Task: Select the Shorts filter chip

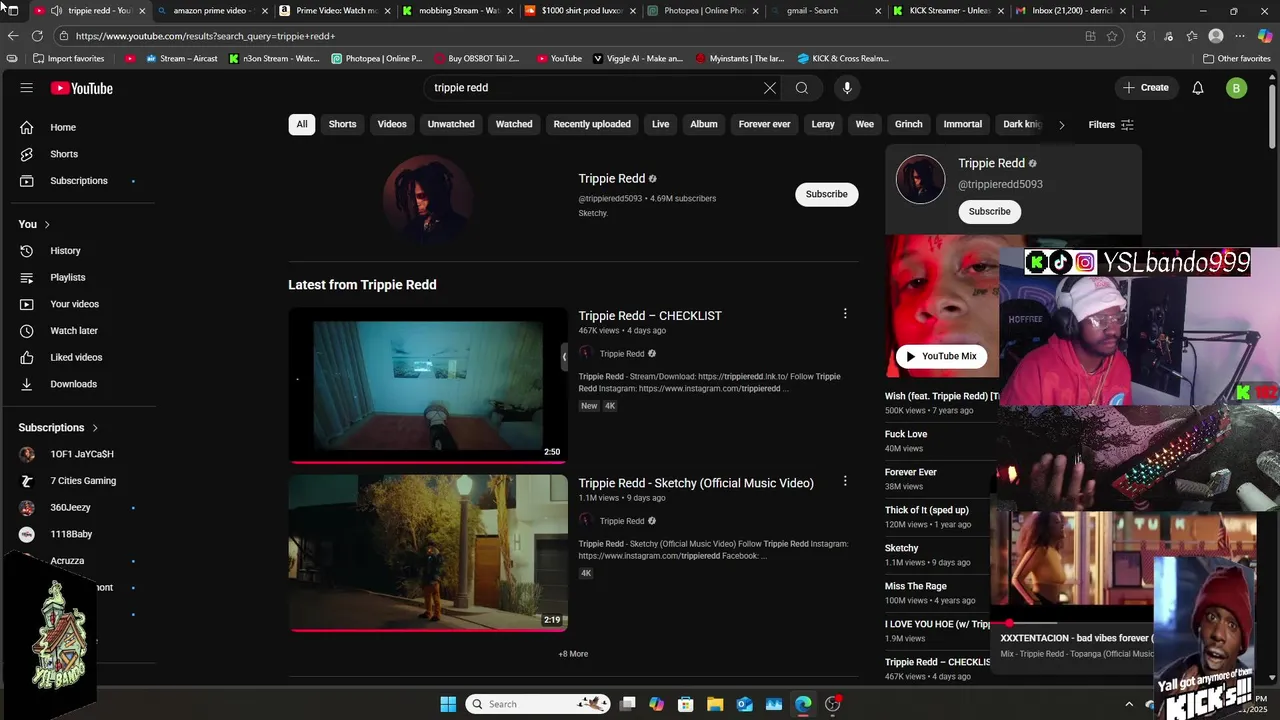Action: (x=343, y=124)
